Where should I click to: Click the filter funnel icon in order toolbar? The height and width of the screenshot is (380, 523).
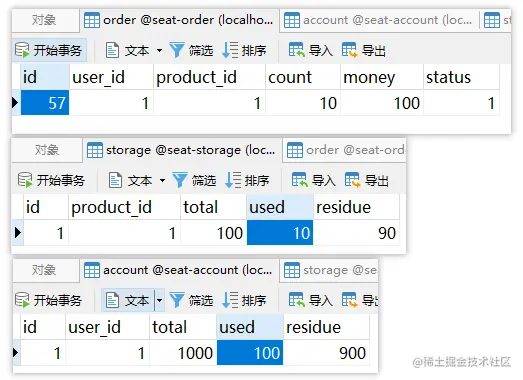click(x=177, y=50)
